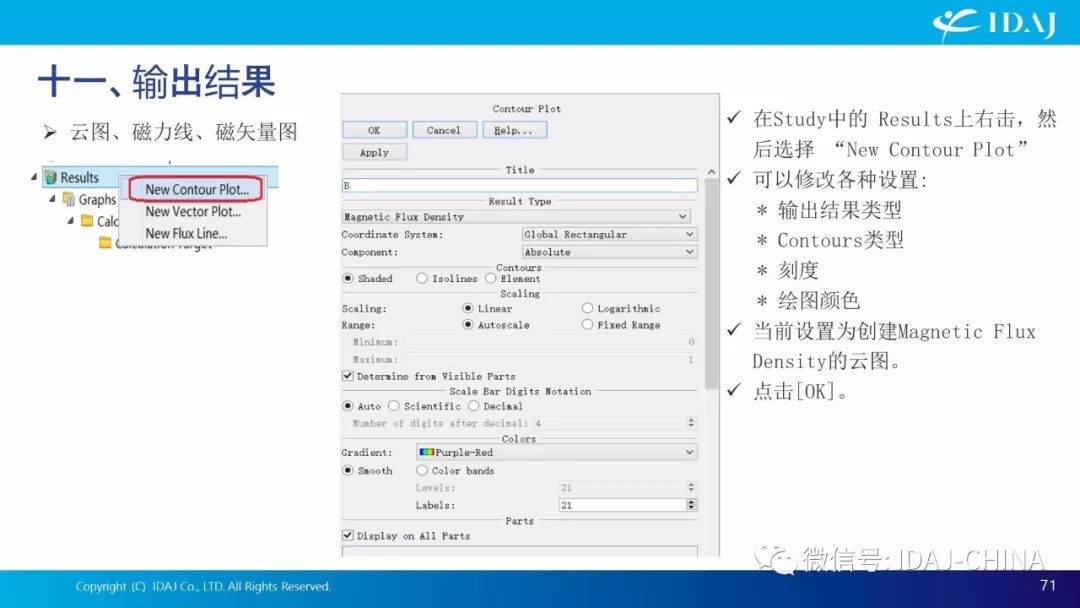1080x608 pixels.
Task: Click the dialog's vertical scrollbar
Action: pyautogui.click(x=712, y=282)
